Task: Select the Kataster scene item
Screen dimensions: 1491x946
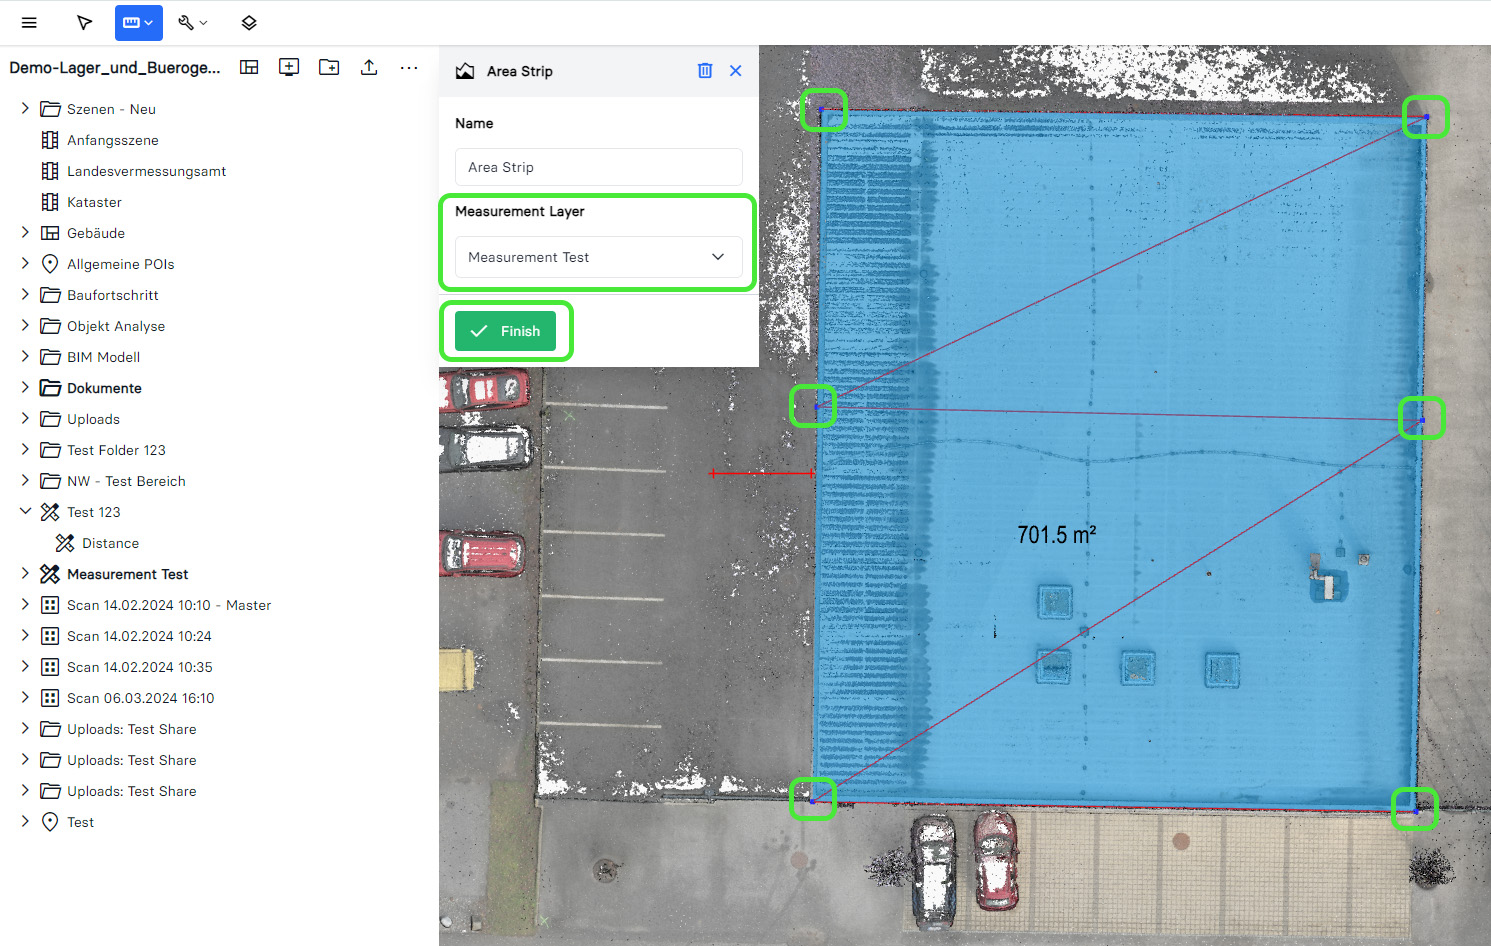Action: click(x=94, y=202)
